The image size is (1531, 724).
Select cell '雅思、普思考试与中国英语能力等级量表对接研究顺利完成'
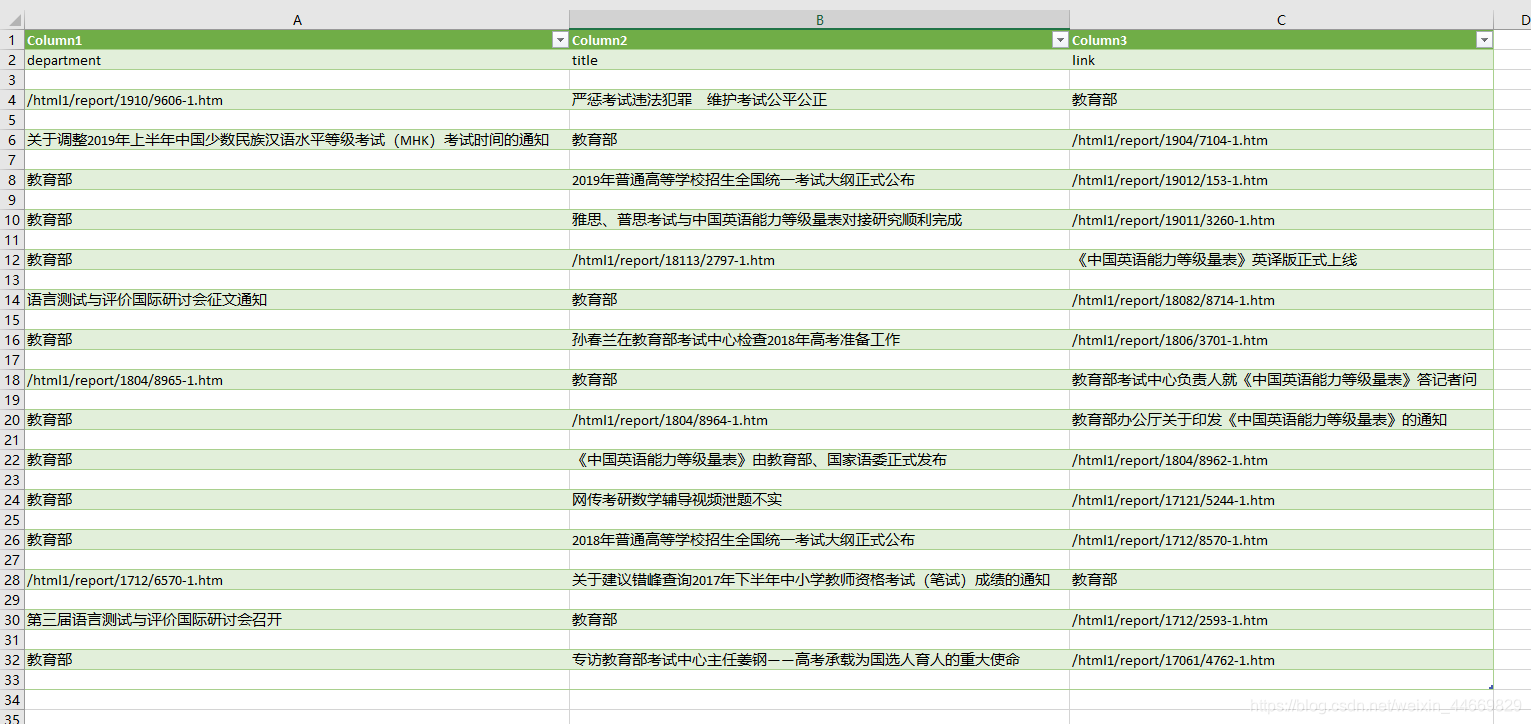tap(819, 220)
